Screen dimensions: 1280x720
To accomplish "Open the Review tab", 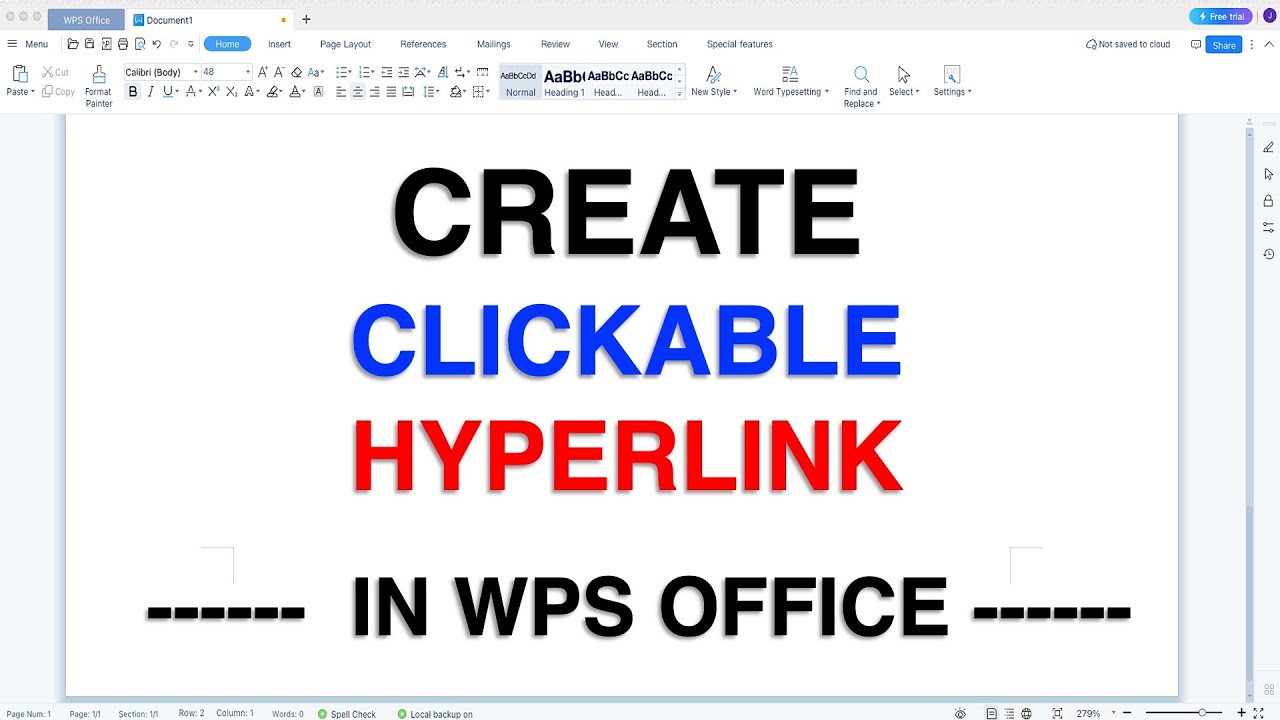I will pos(555,44).
